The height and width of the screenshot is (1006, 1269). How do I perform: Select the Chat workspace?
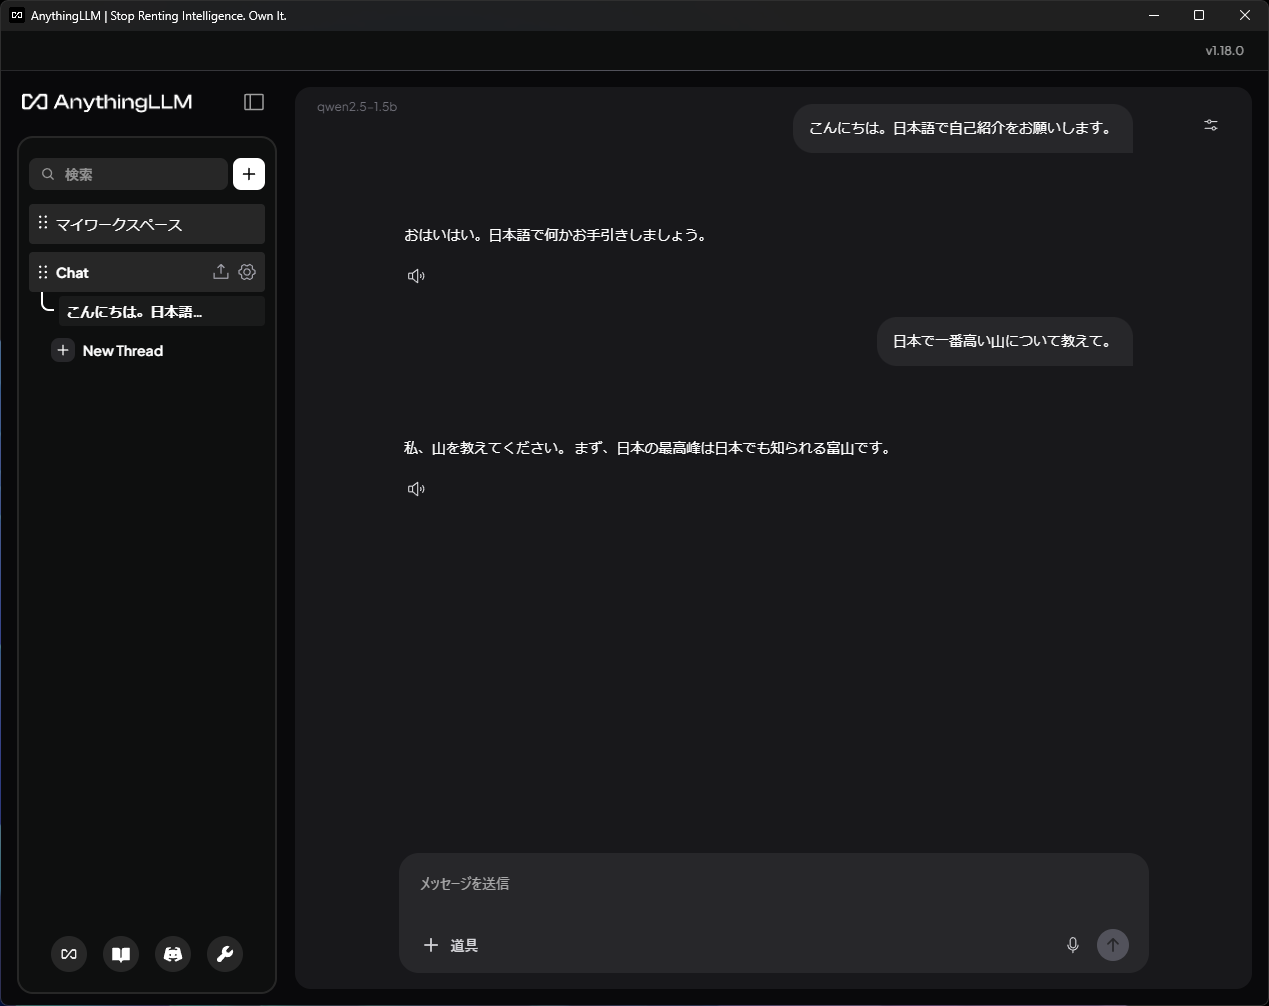[x=147, y=272]
